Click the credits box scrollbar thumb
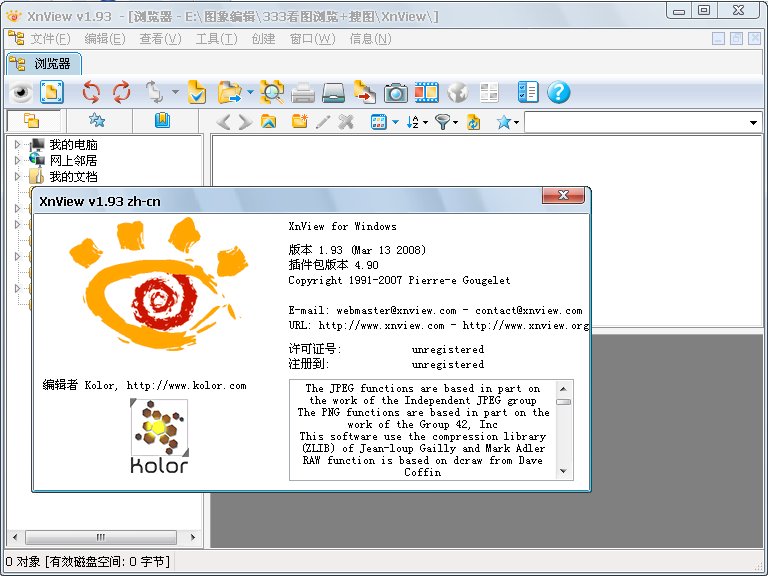Image resolution: width=768 pixels, height=576 pixels. pos(563,402)
